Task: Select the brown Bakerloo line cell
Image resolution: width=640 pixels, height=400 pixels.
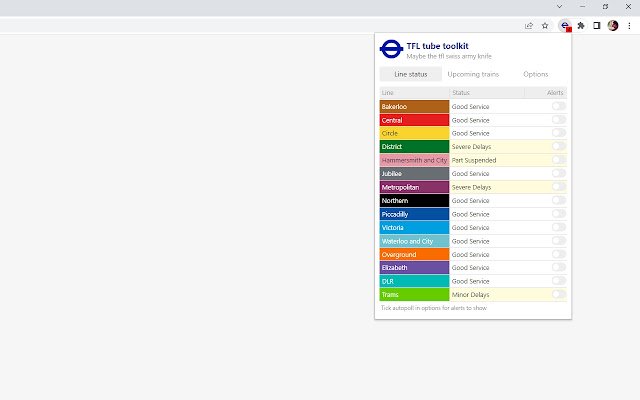Action: pos(414,107)
